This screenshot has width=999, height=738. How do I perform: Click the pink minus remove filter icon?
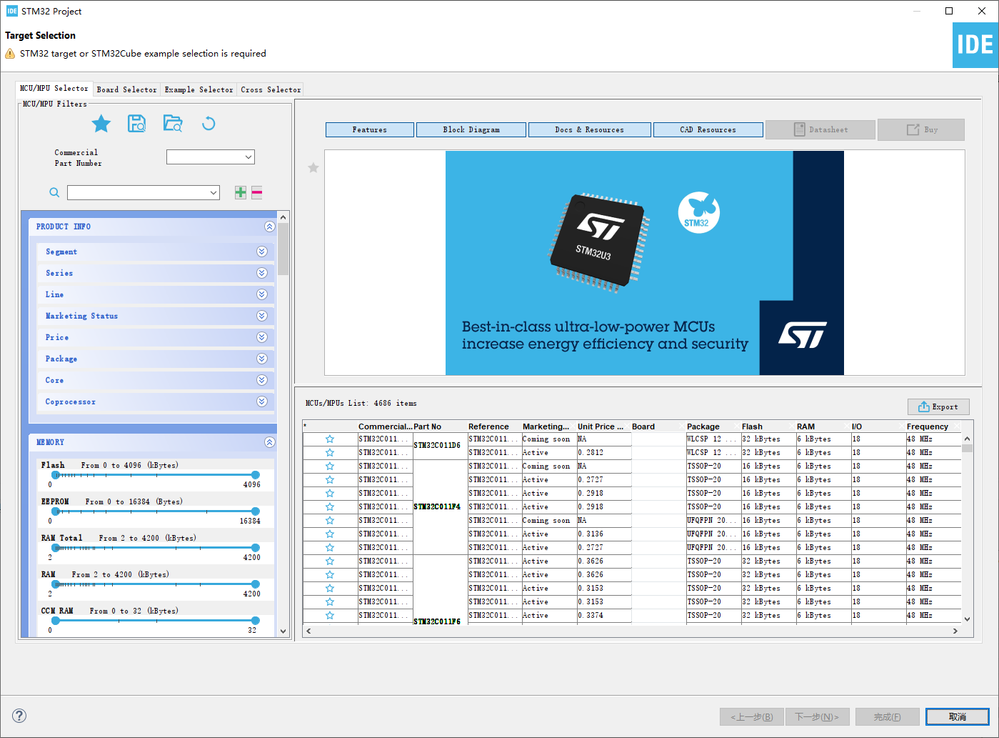click(257, 192)
